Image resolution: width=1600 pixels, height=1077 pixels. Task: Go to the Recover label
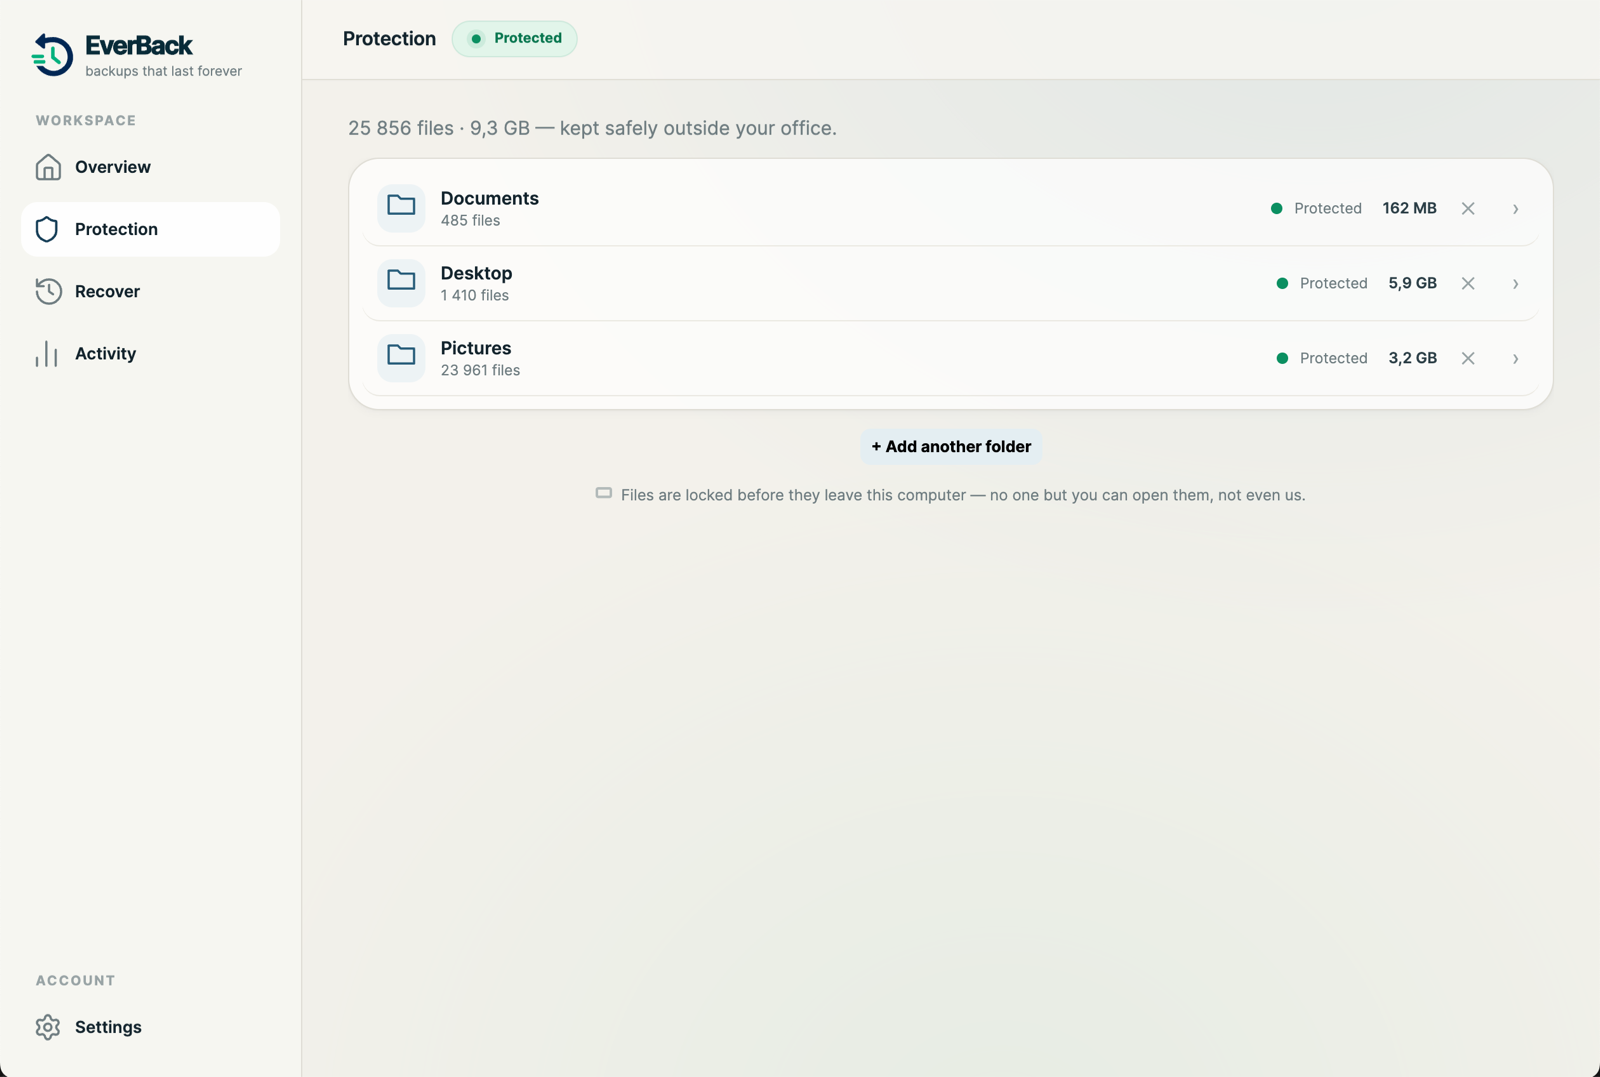107,291
